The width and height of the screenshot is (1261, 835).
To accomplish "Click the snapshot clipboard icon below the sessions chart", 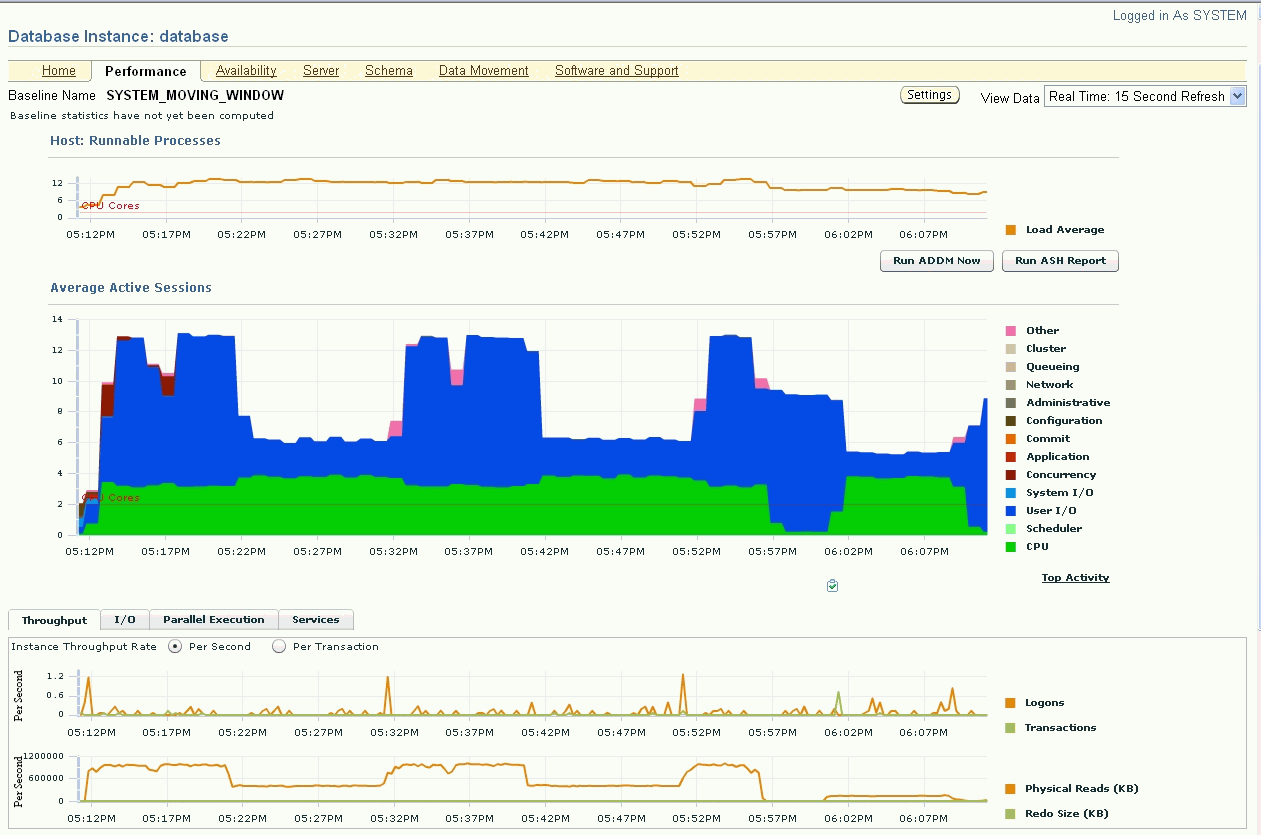I will 832,585.
